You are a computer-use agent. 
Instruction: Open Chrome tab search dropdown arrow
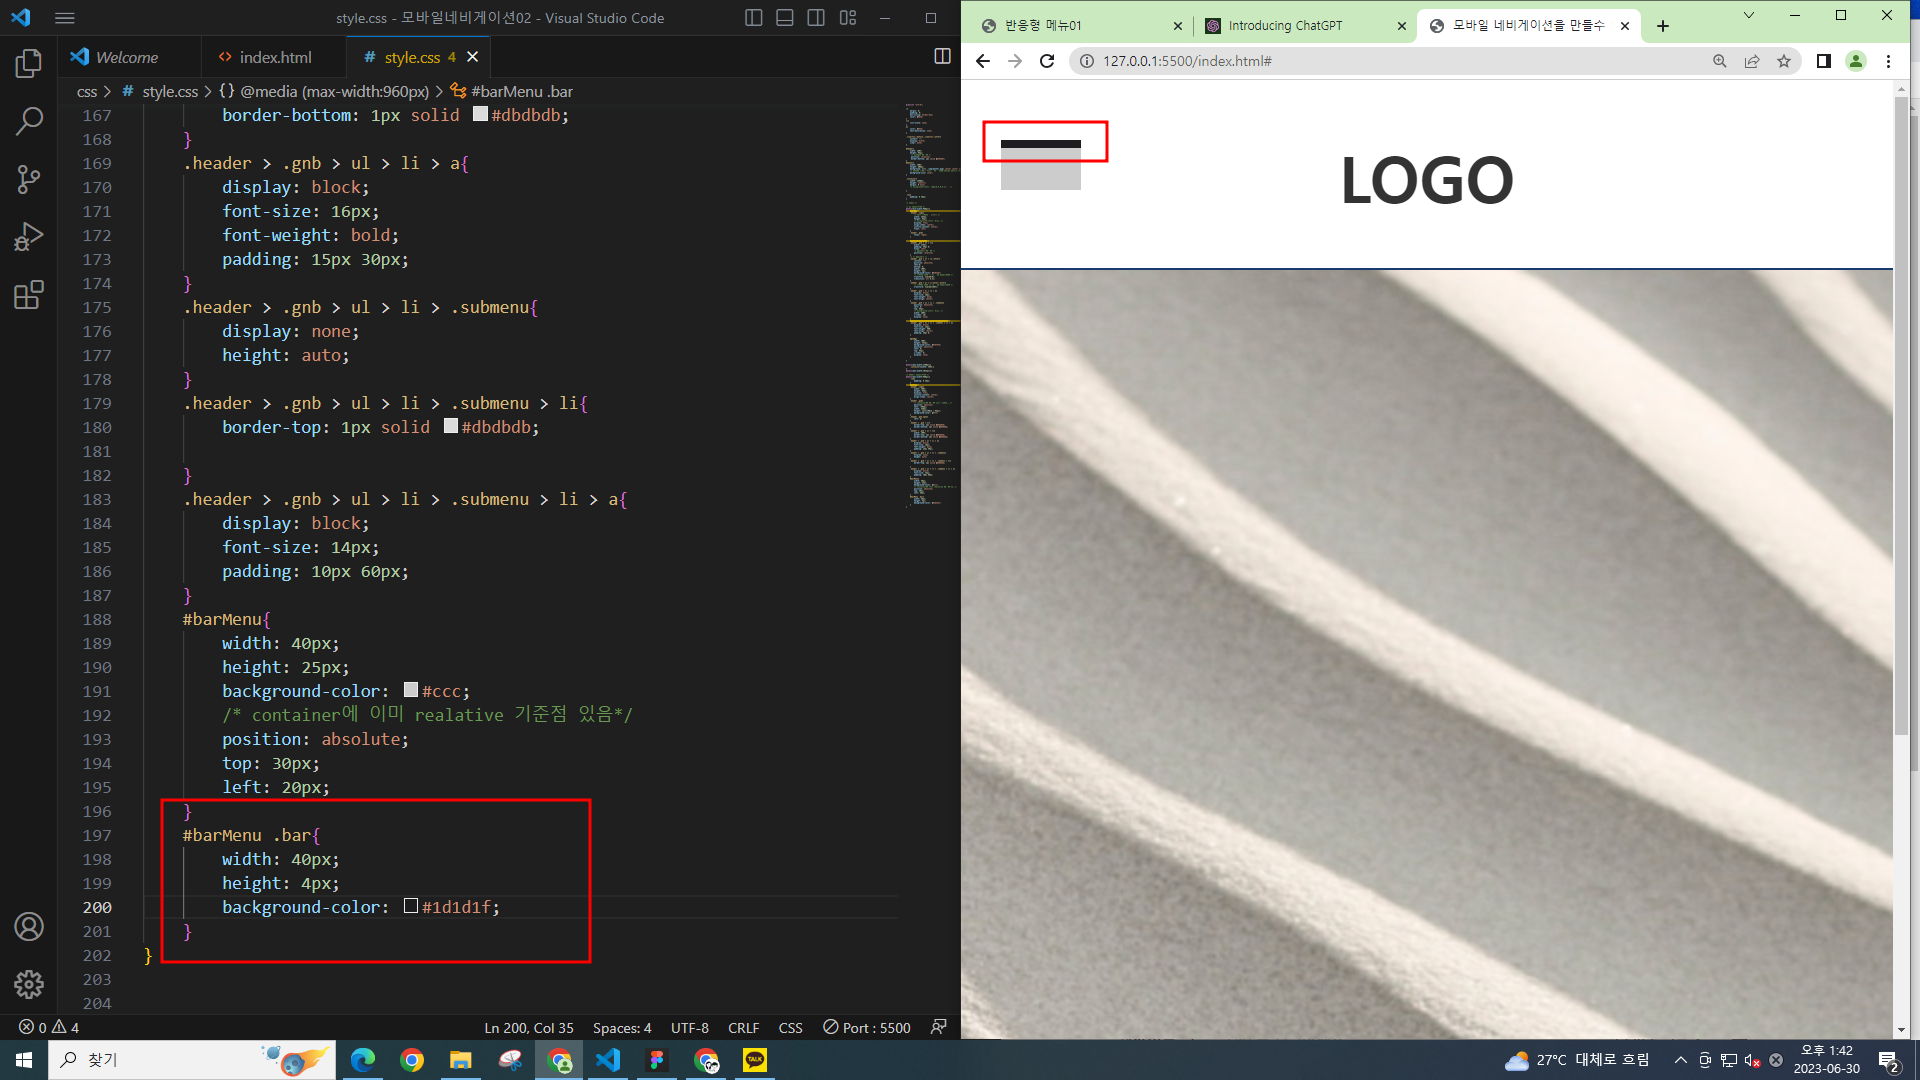(x=1748, y=16)
